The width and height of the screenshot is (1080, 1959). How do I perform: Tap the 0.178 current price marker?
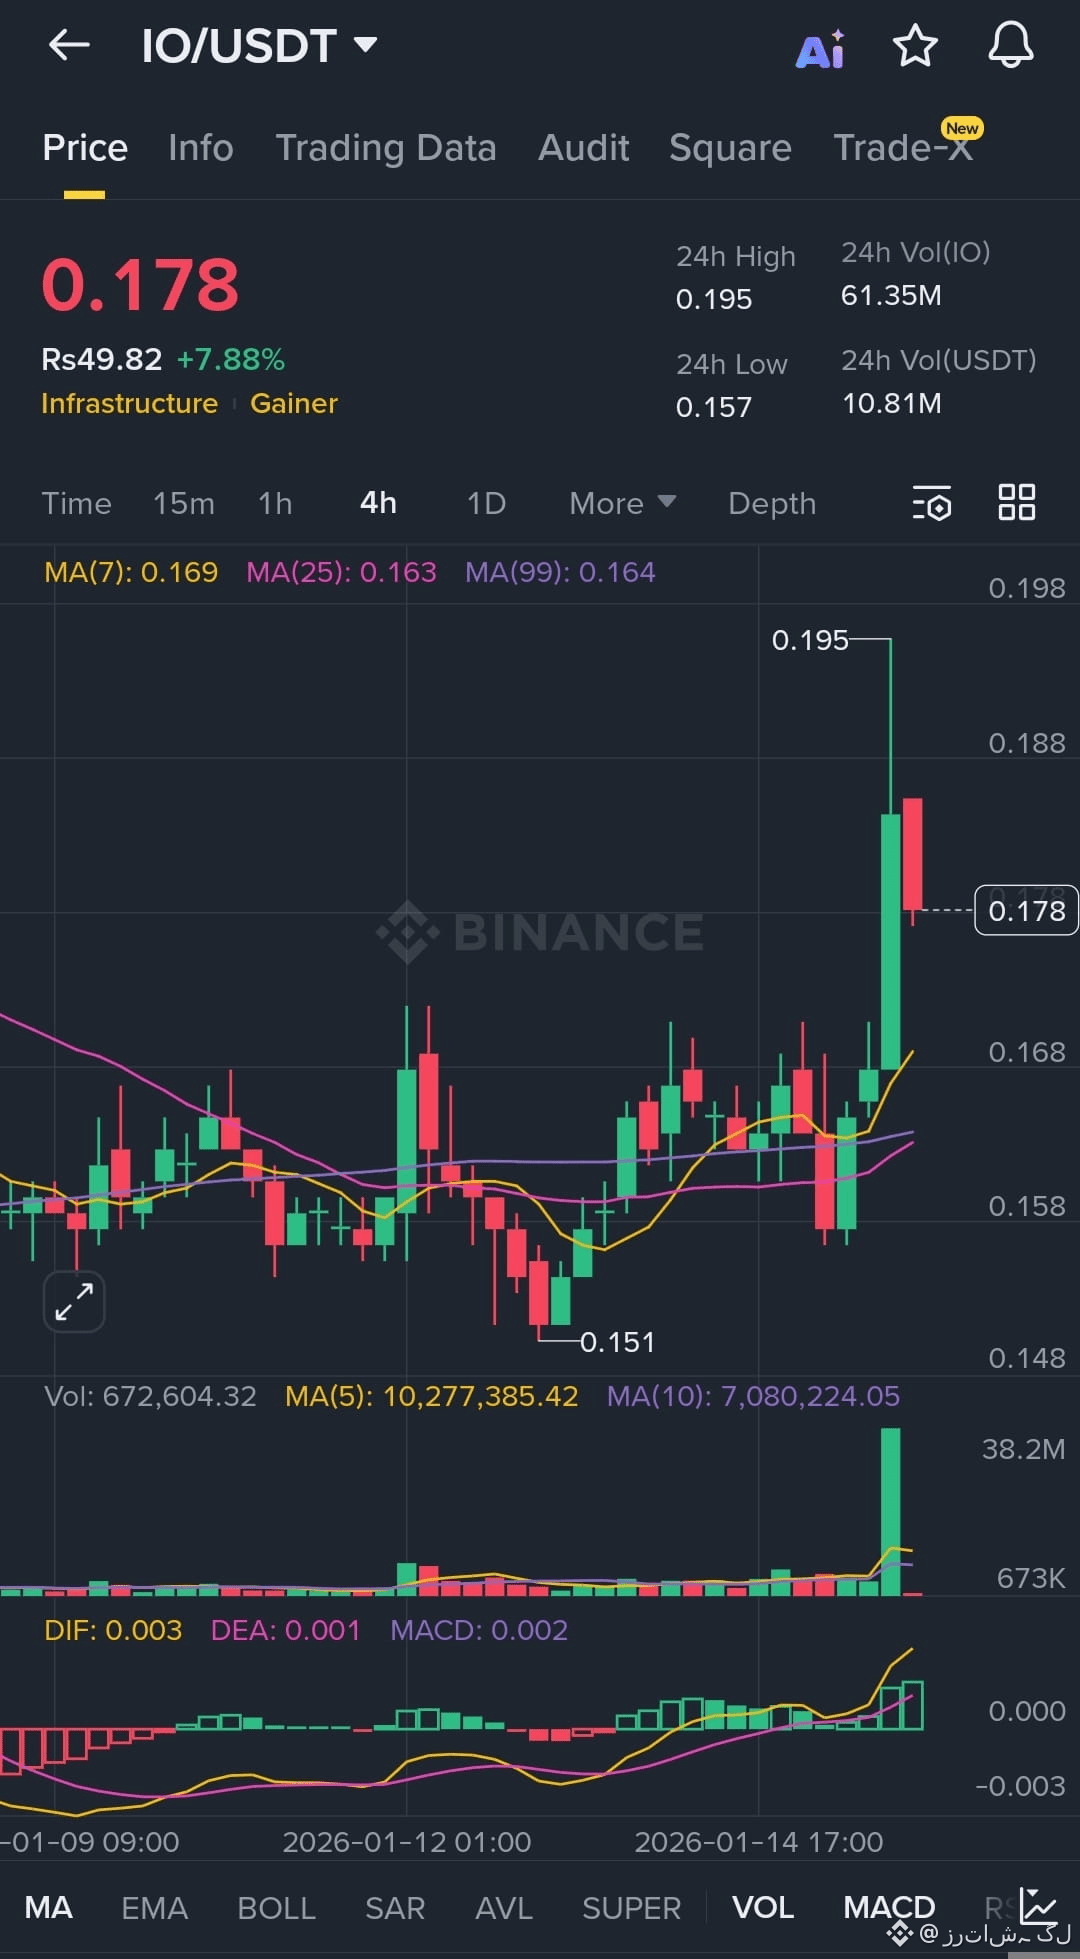coord(1026,910)
